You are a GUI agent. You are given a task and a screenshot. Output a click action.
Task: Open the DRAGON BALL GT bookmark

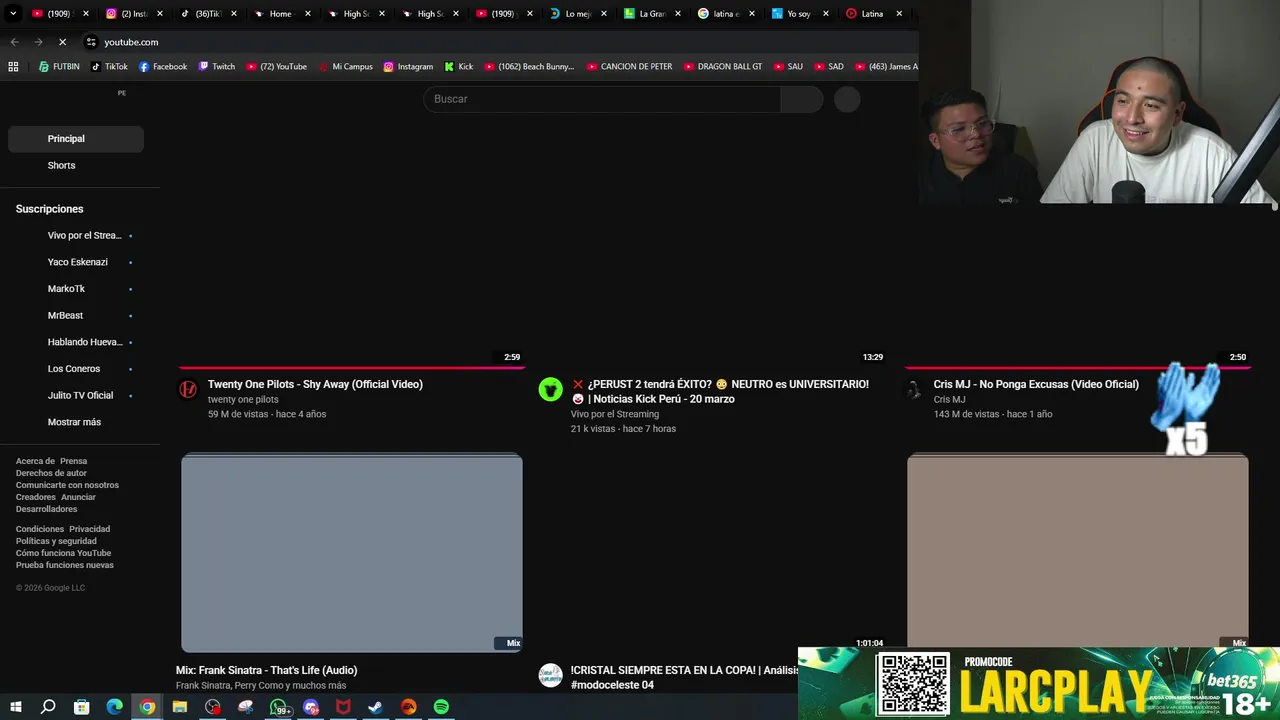click(722, 67)
